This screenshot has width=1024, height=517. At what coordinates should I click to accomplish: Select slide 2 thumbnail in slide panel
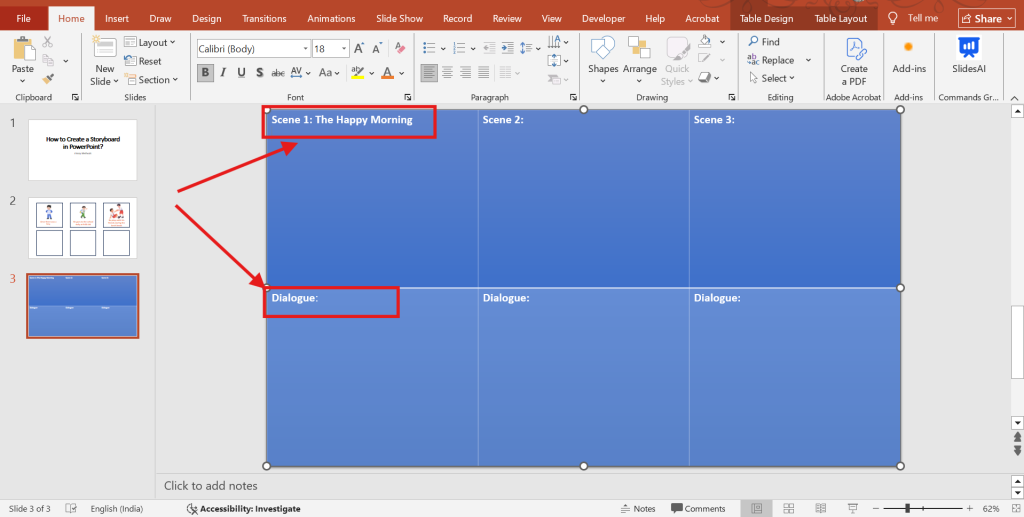[82, 228]
